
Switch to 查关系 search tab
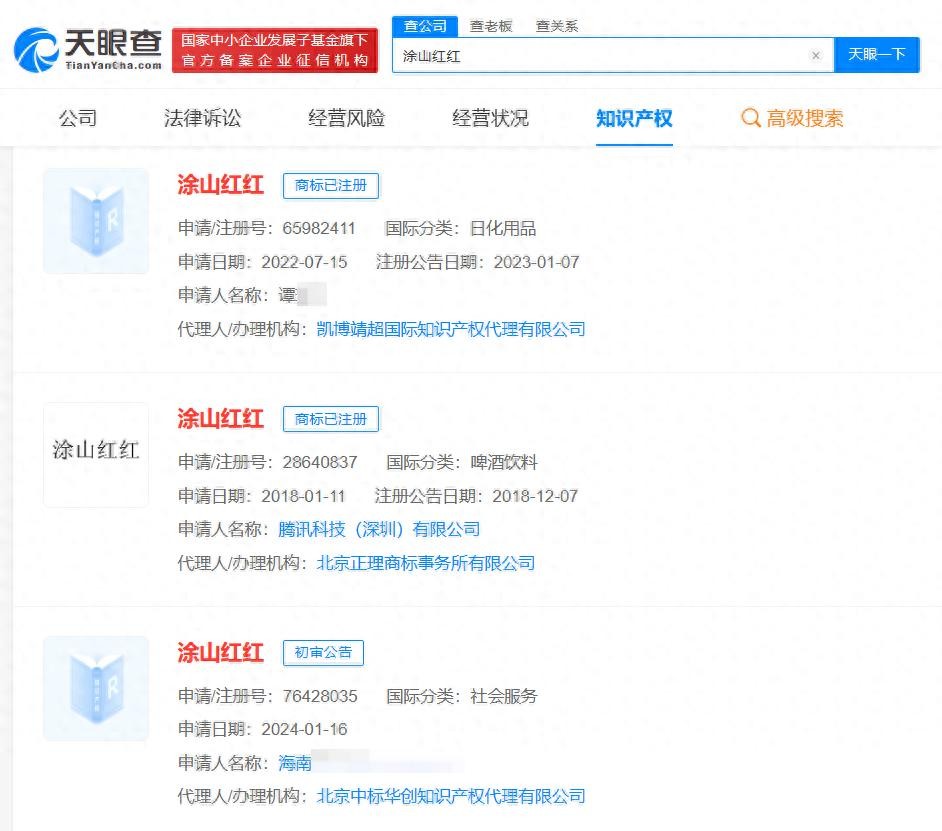point(556,26)
